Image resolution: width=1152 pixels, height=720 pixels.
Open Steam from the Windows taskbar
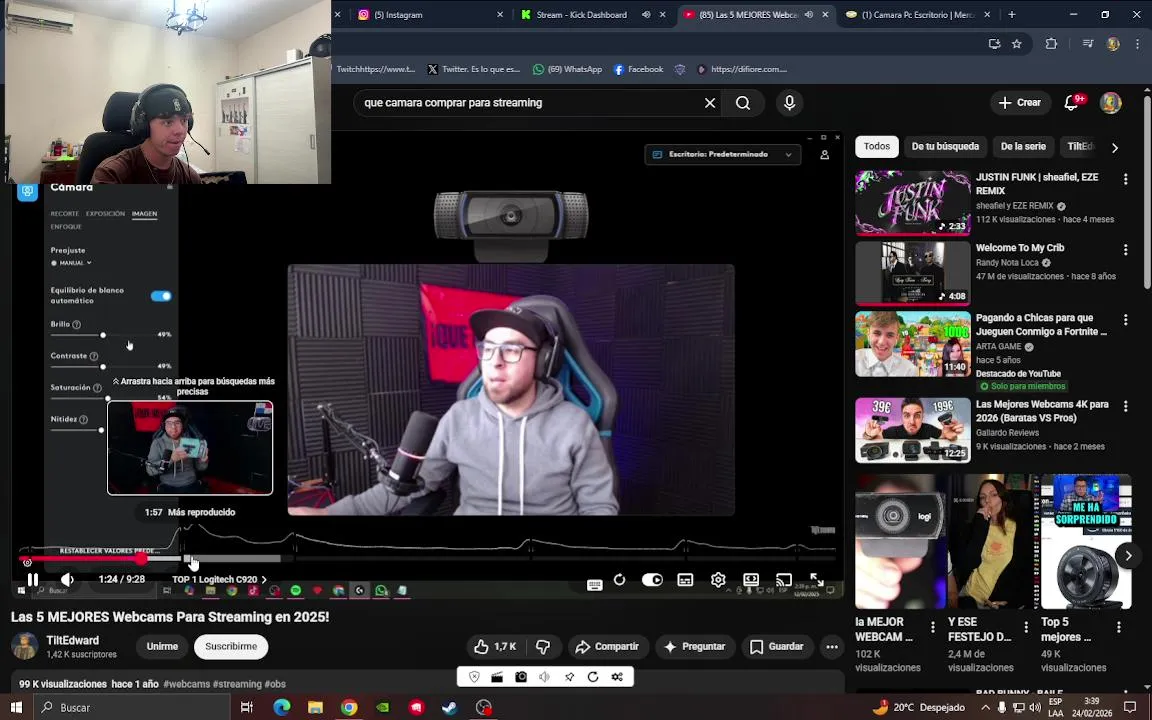[x=450, y=707]
